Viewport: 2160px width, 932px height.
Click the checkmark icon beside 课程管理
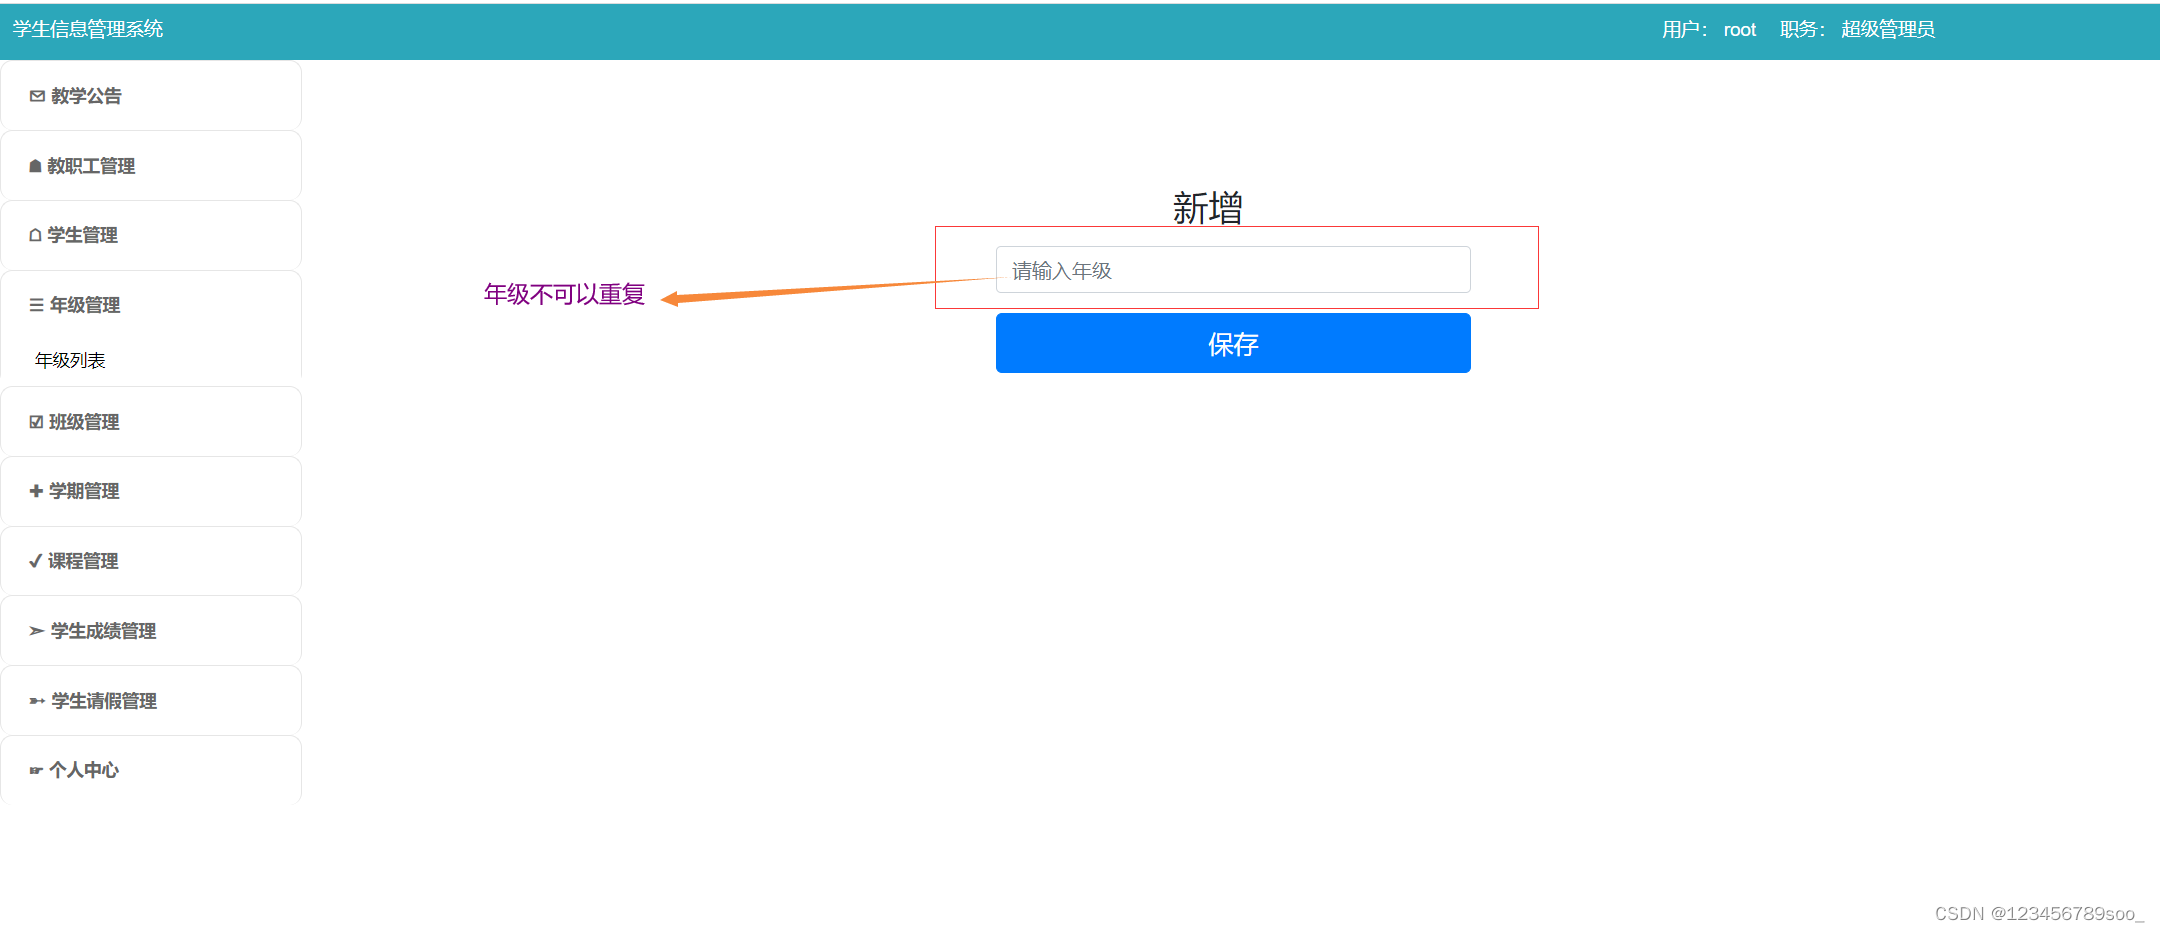pos(35,561)
